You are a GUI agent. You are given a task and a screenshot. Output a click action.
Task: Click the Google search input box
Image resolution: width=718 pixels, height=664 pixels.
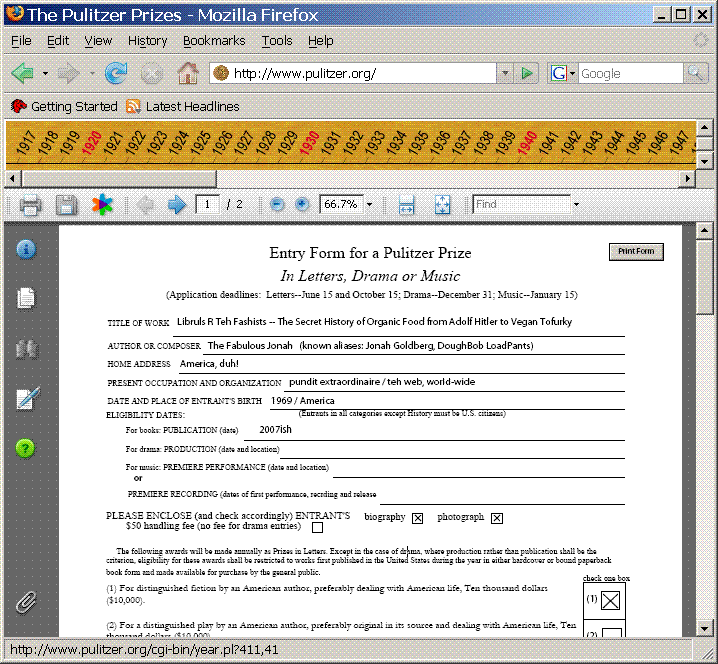click(x=631, y=73)
